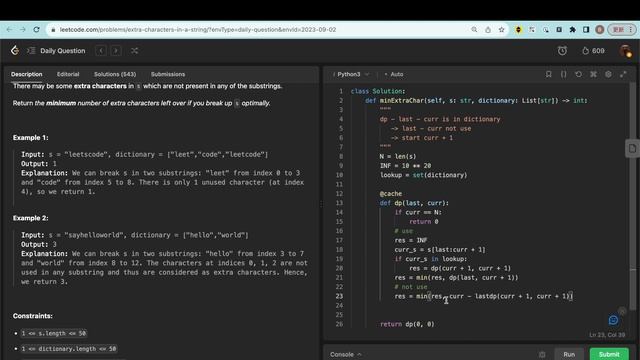Click the 'class Solution:' line
The height and width of the screenshot is (360, 640).
point(378,91)
